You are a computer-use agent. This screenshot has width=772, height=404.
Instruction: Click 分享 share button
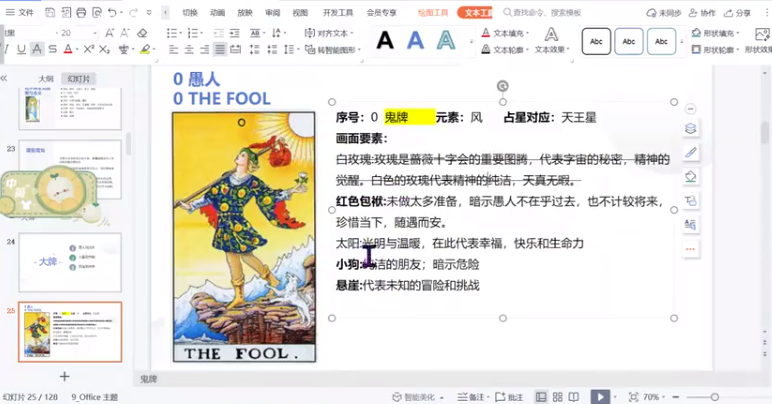click(x=737, y=13)
